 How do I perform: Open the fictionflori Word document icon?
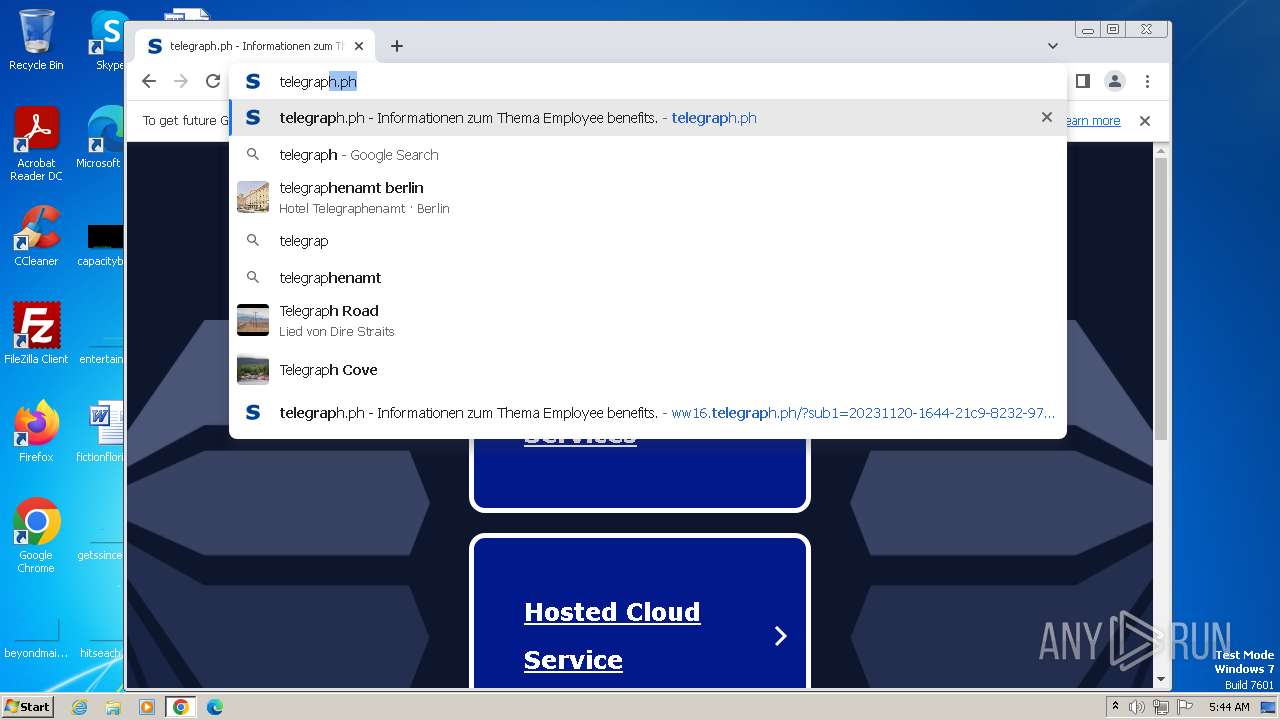101,431
